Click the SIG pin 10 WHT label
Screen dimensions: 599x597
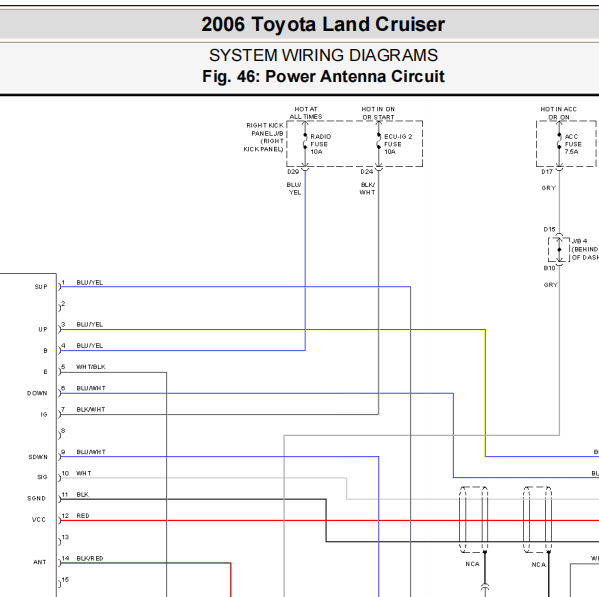coord(84,473)
